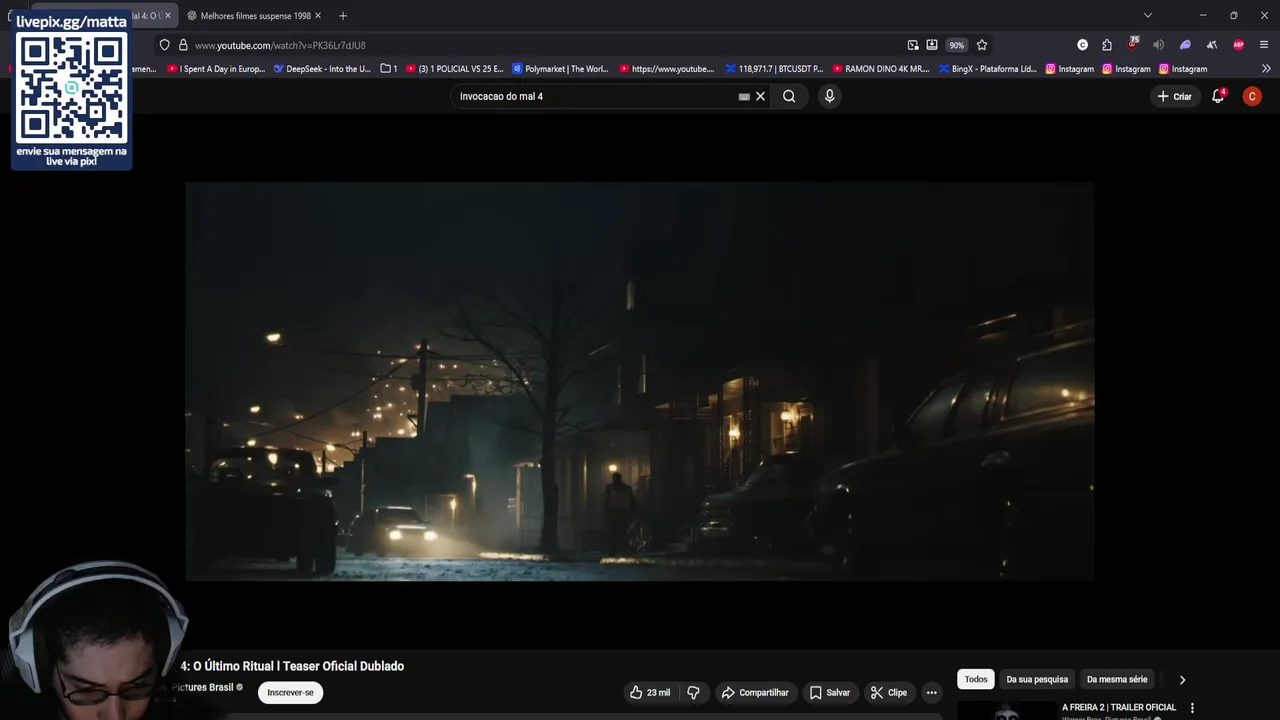Open the three-dot more actions menu under video
The width and height of the screenshot is (1280, 720).
931,692
